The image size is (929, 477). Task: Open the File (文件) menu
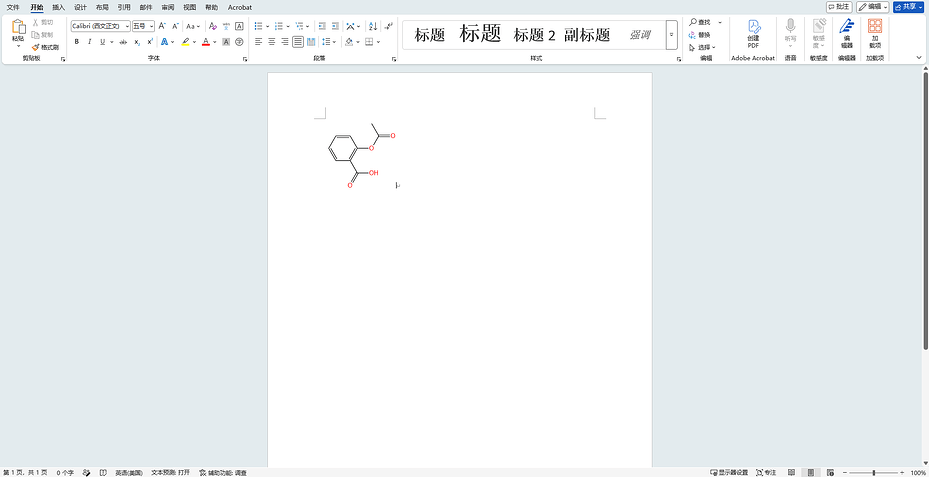[x=13, y=7]
